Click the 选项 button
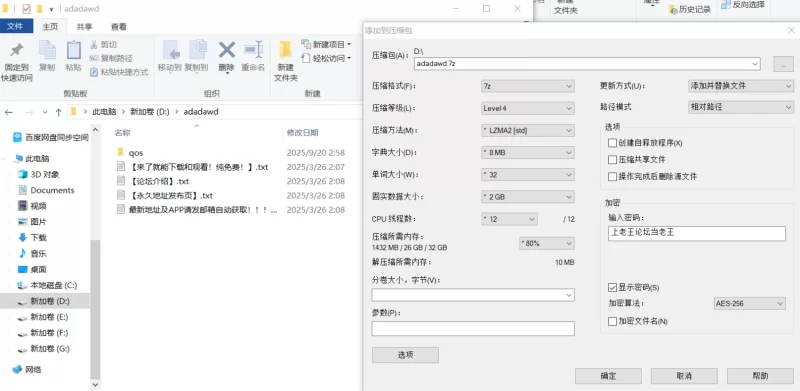This screenshot has height=391, width=800. [405, 355]
